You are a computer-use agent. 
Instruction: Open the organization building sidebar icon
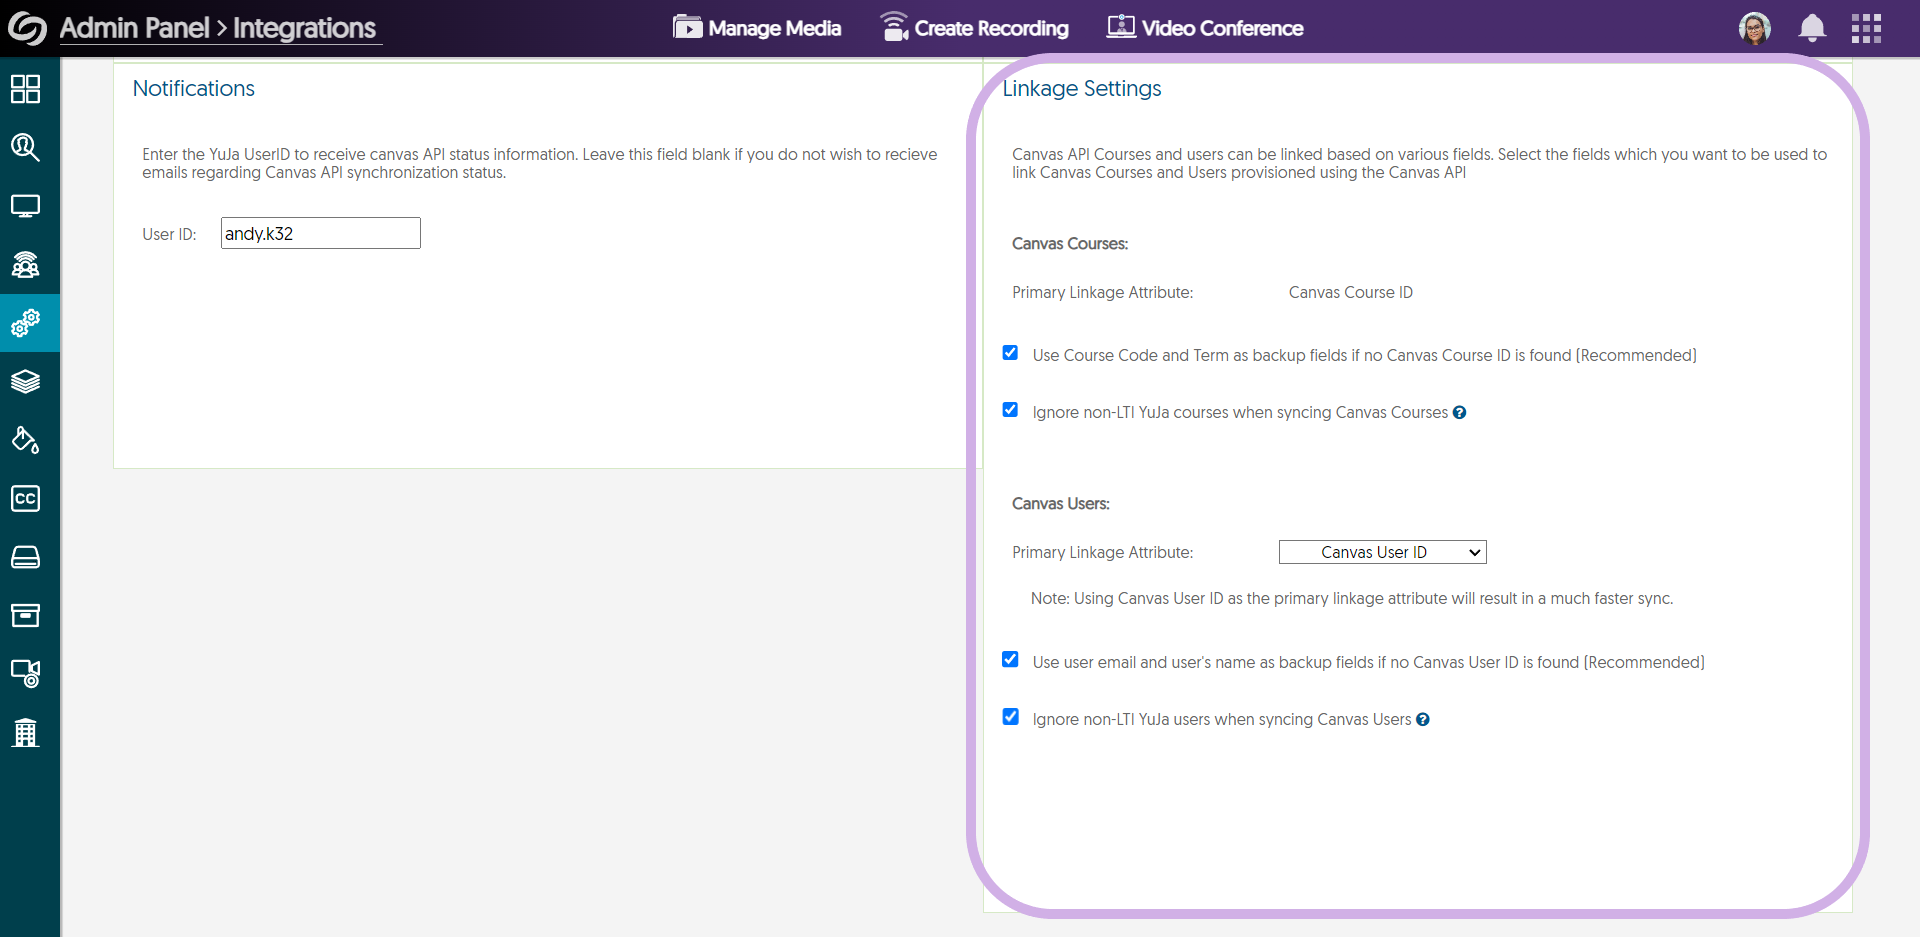click(x=25, y=732)
